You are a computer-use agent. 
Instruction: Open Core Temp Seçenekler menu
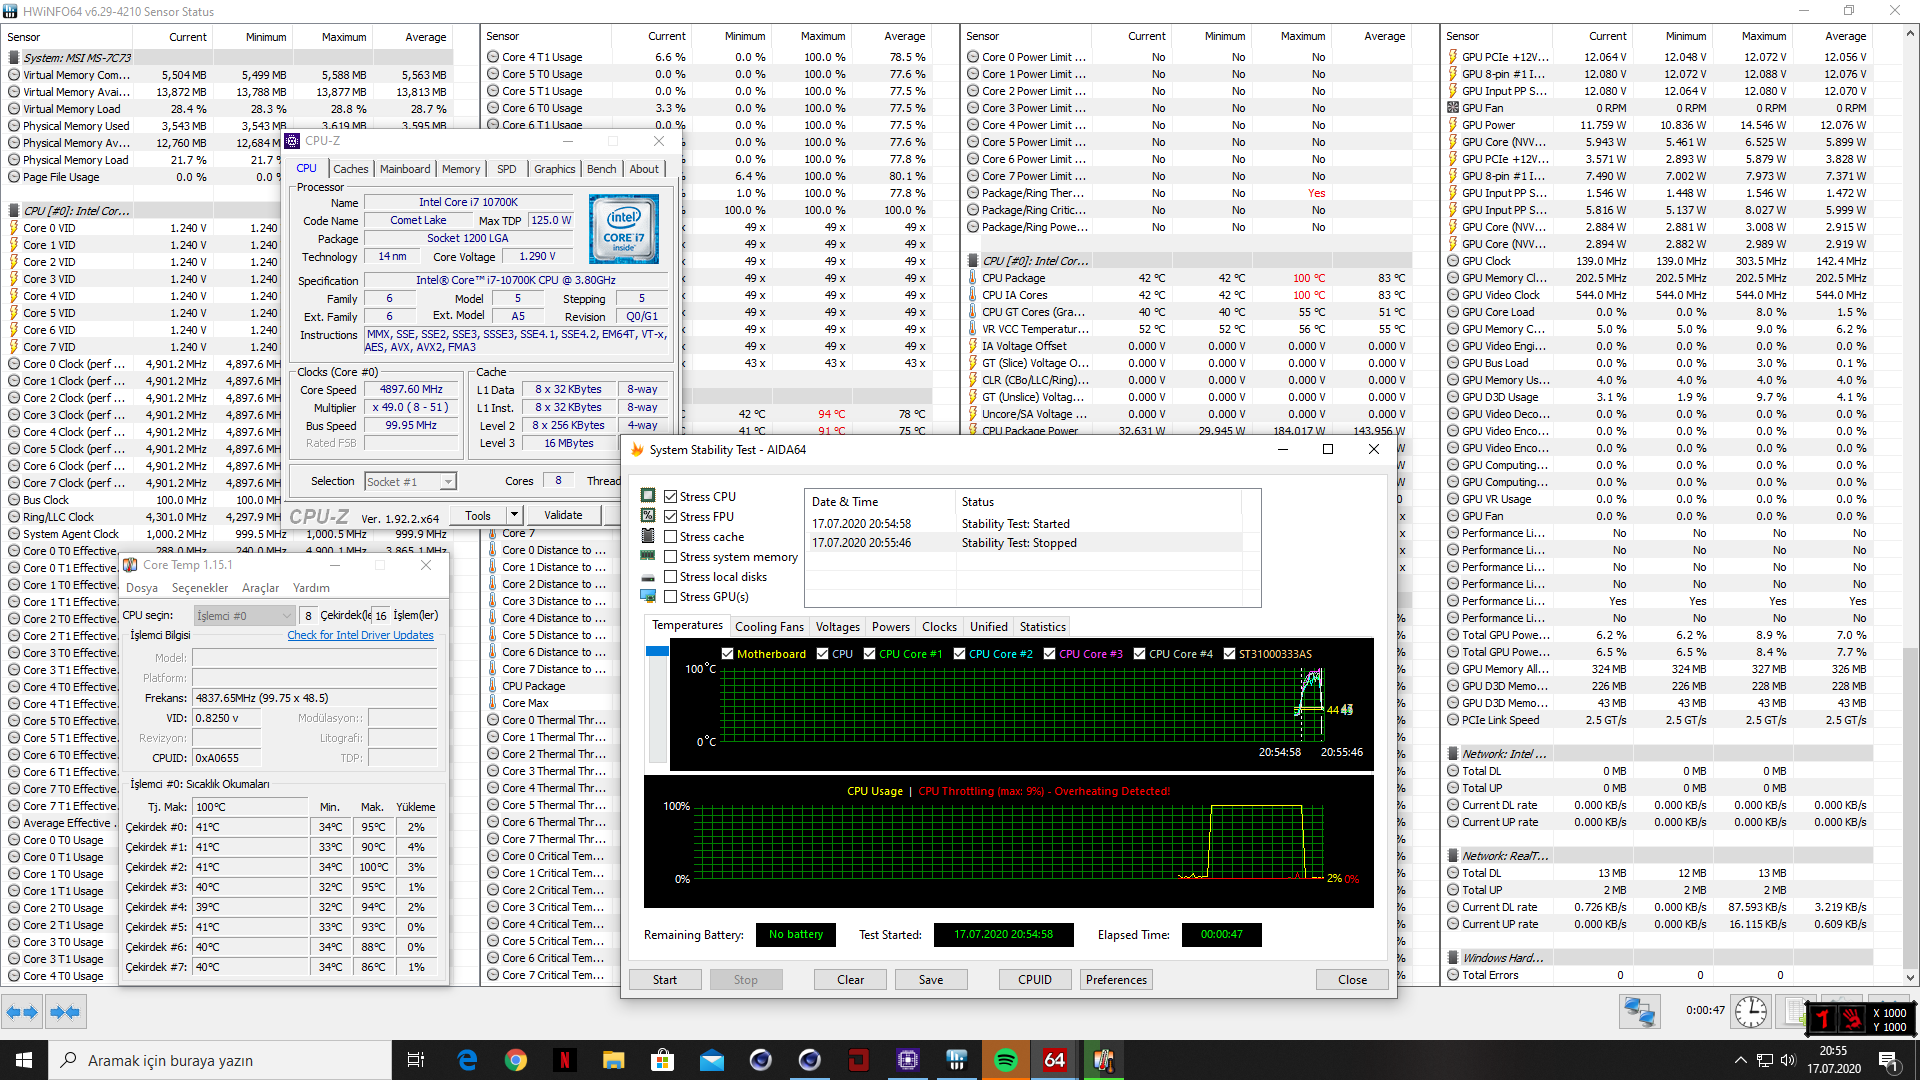click(x=200, y=588)
